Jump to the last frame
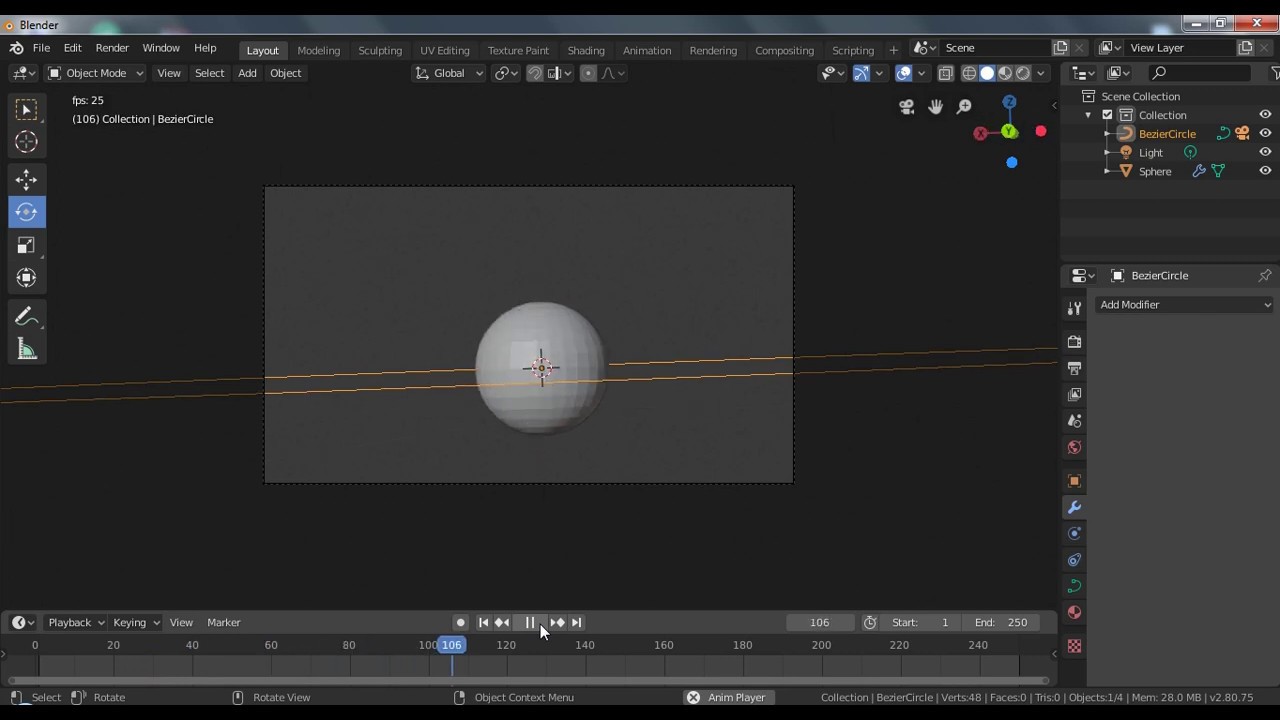The width and height of the screenshot is (1280, 720). click(x=576, y=623)
